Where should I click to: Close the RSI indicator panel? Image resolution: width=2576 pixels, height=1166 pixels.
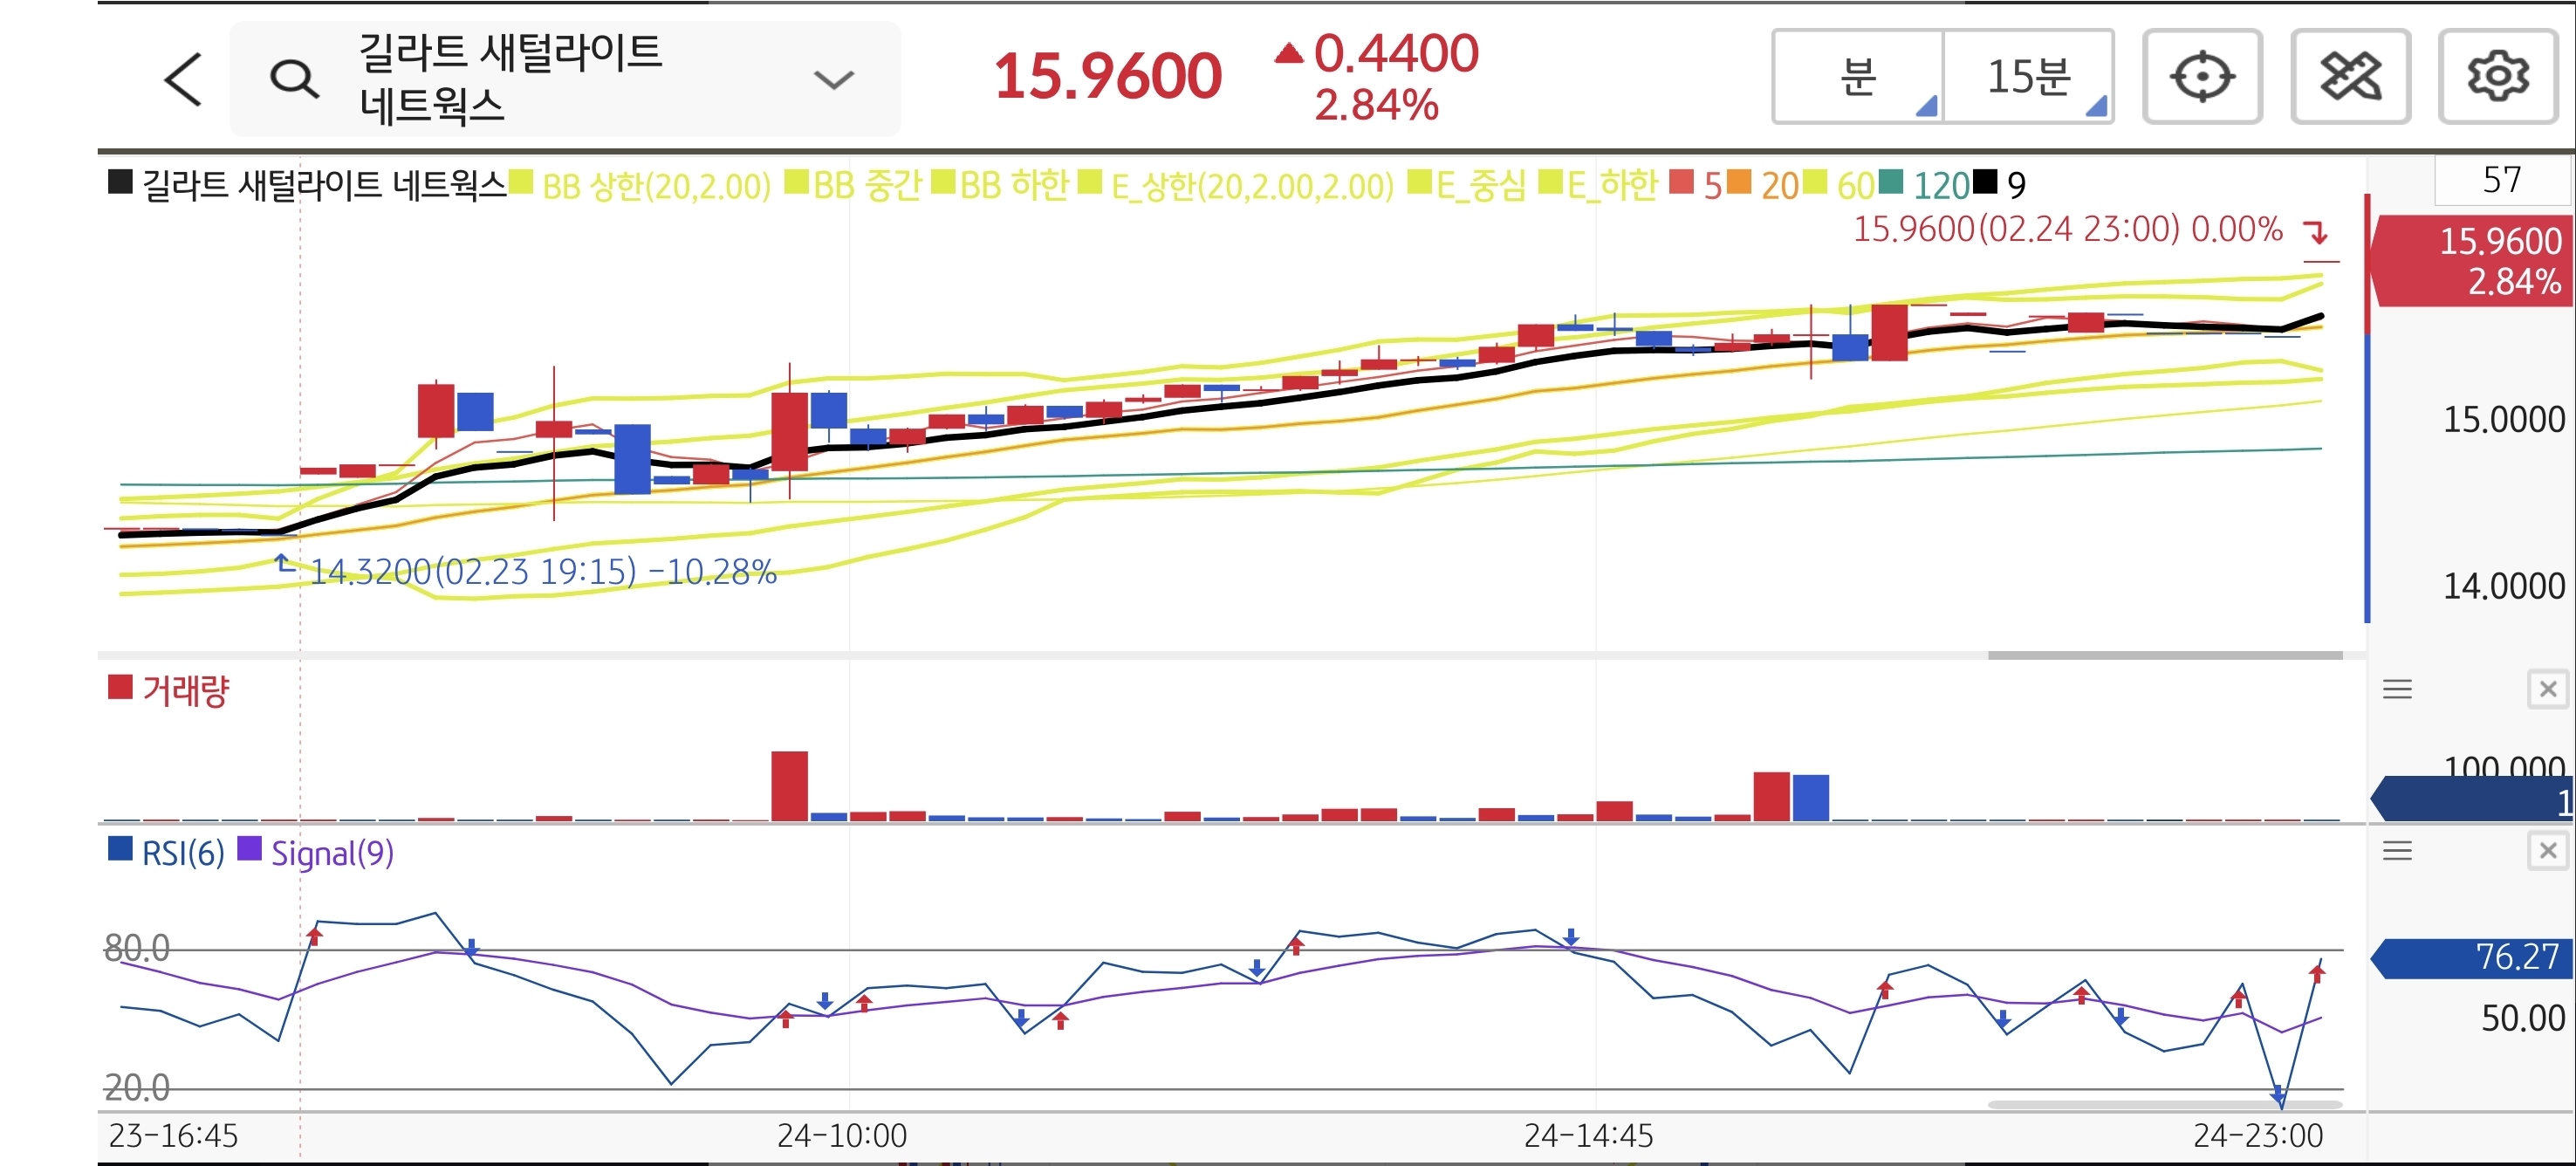[2547, 851]
